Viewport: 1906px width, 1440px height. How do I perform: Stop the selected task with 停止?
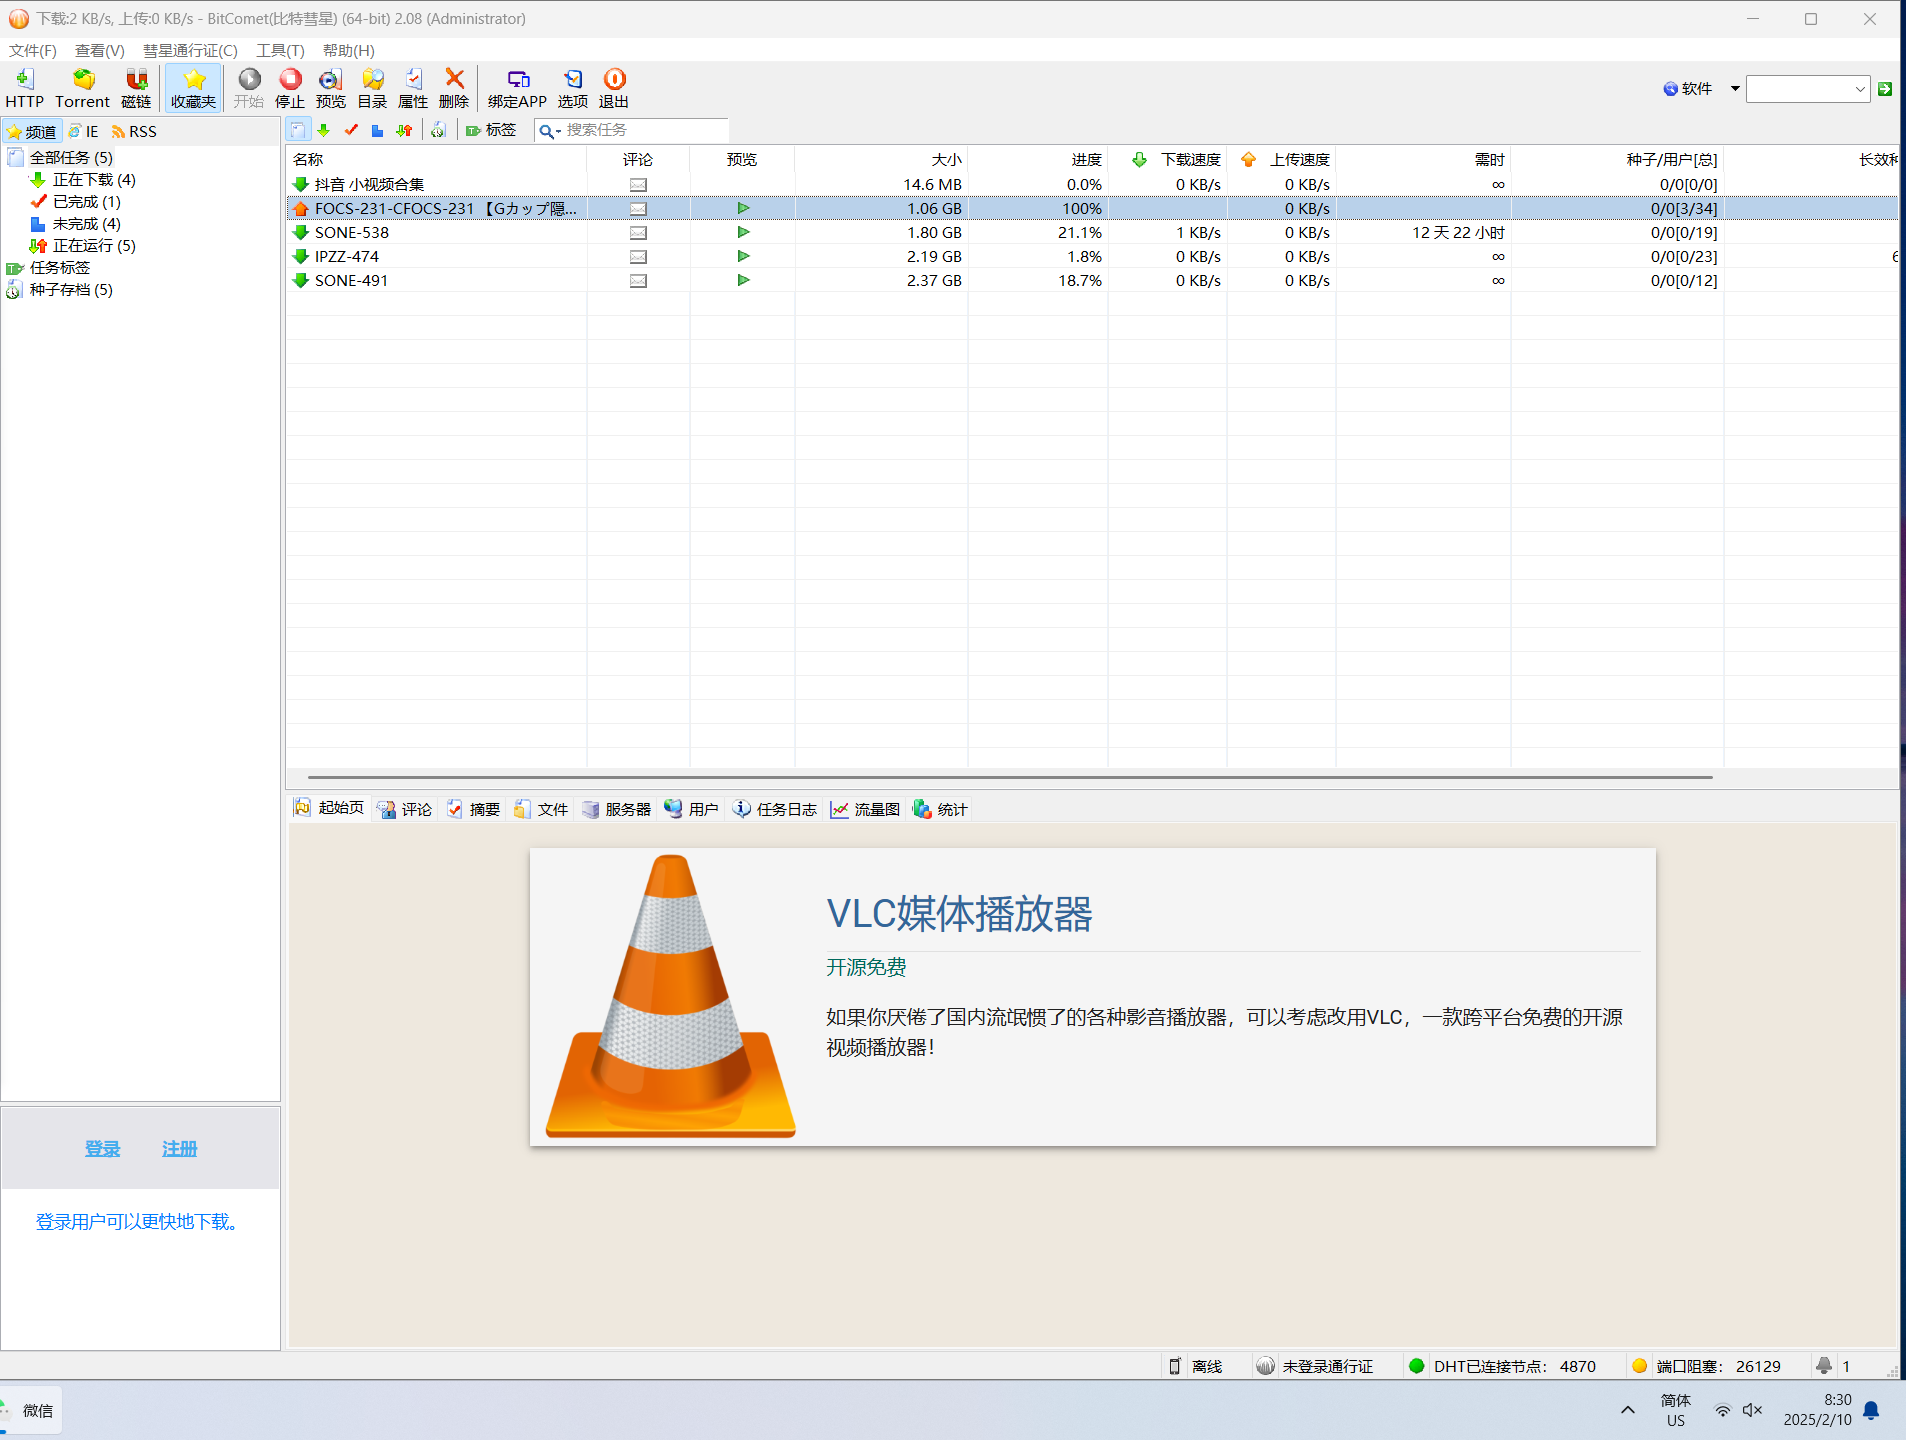pyautogui.click(x=290, y=88)
